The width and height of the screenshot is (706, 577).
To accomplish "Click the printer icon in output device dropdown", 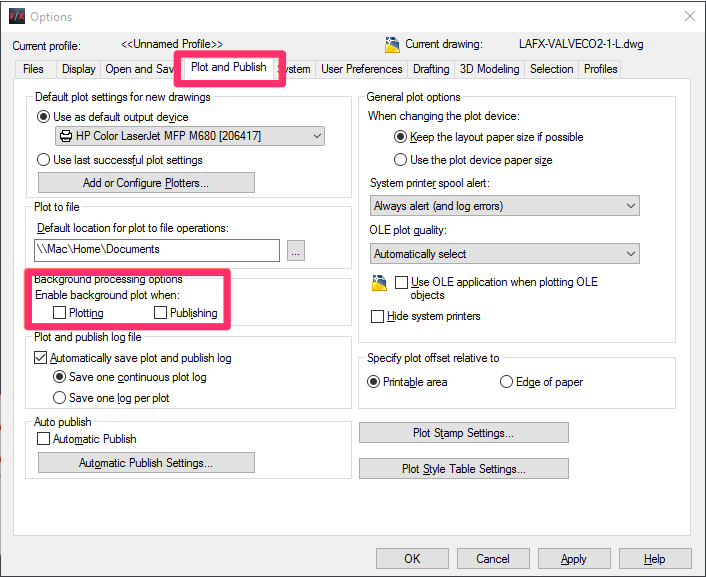I will pyautogui.click(x=66, y=136).
